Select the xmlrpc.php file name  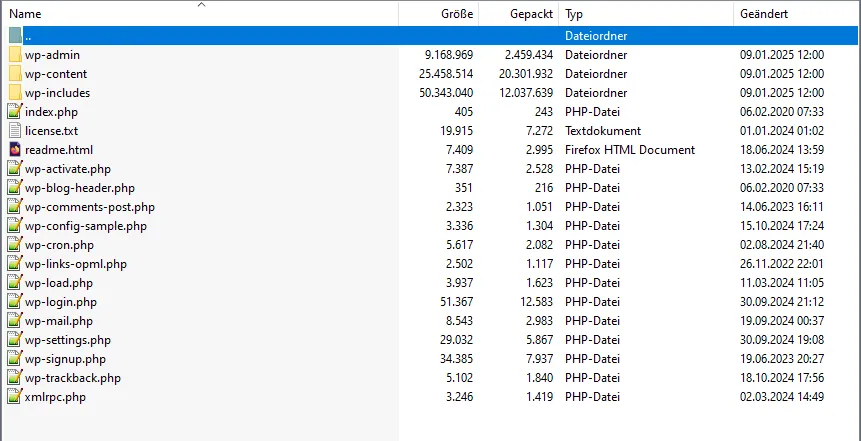(x=55, y=397)
